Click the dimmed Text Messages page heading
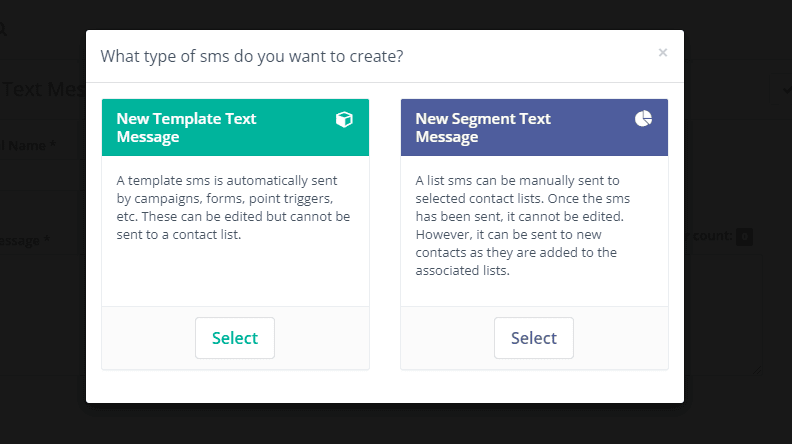792x444 pixels. 42,89
